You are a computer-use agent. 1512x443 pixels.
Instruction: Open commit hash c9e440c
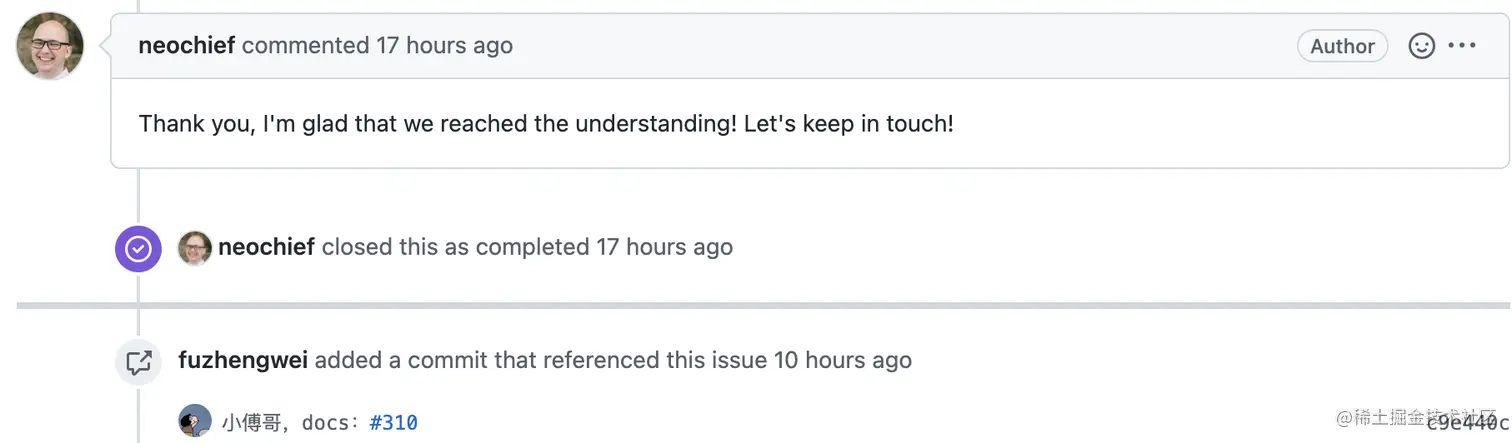tap(1468, 423)
